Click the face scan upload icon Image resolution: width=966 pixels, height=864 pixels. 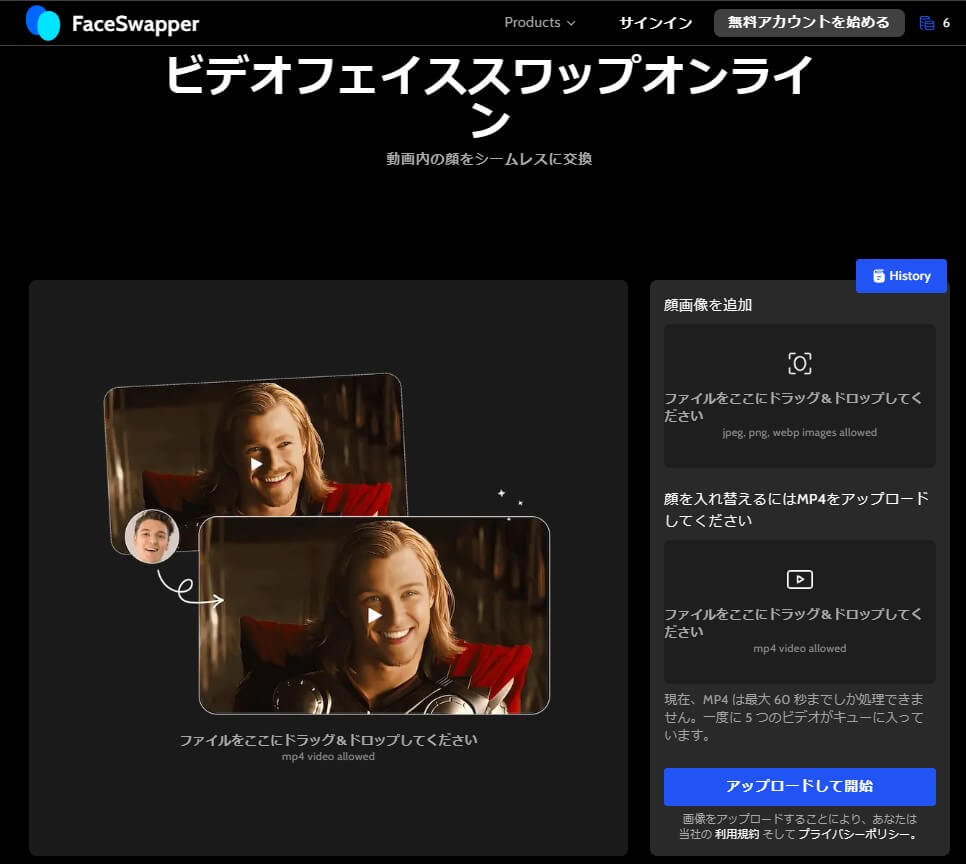pyautogui.click(x=800, y=364)
